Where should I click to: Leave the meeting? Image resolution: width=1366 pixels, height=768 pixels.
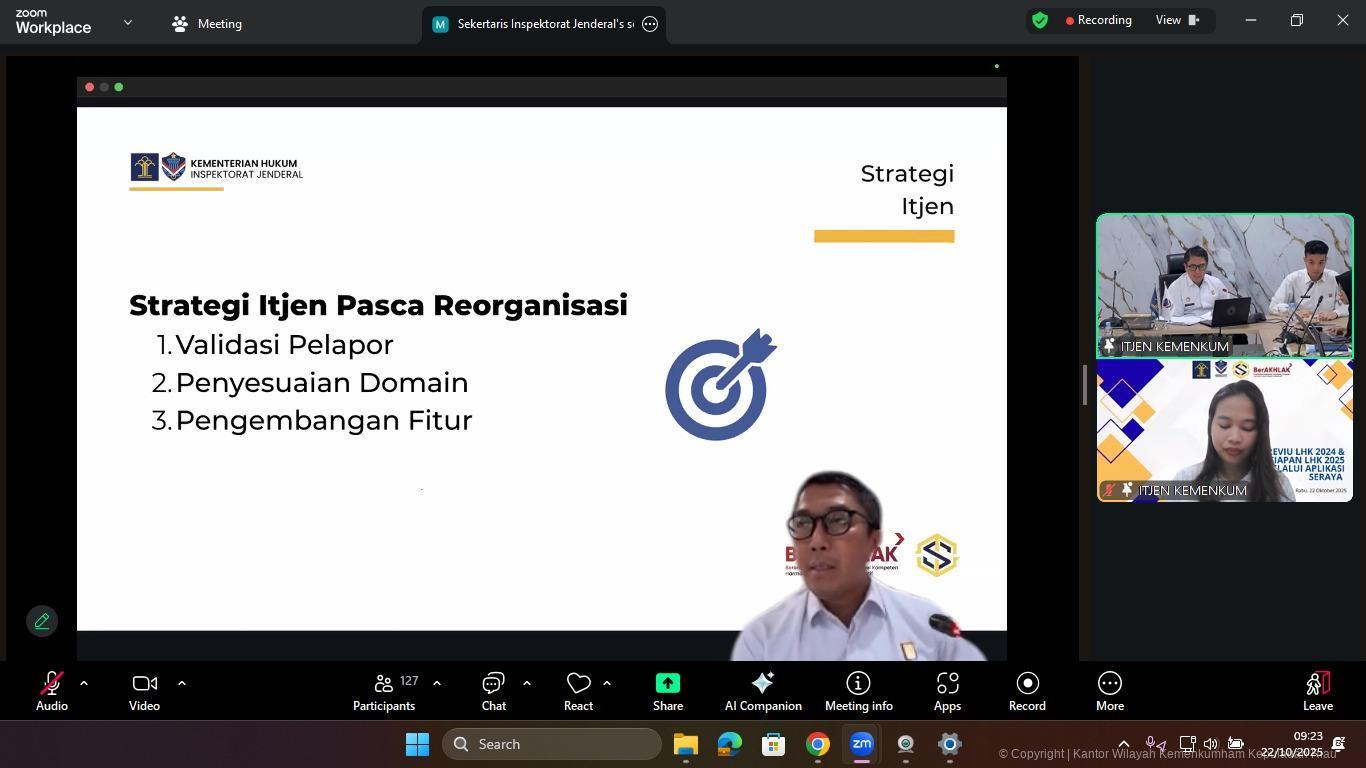[1317, 691]
